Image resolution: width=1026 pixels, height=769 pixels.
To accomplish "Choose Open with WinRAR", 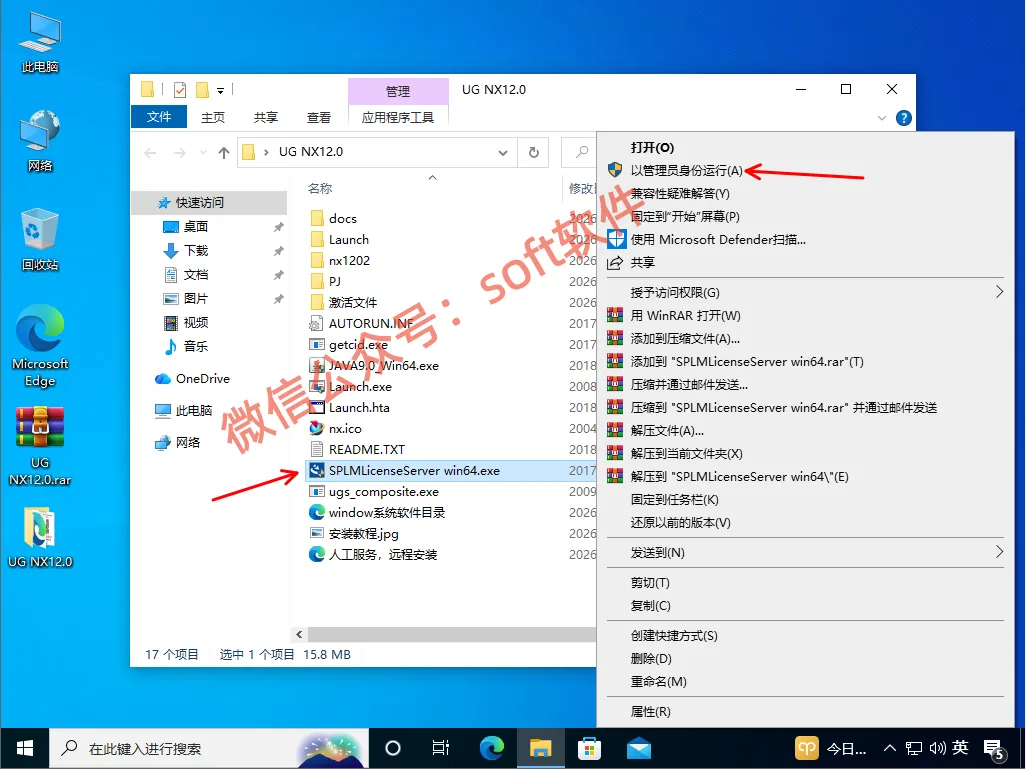I will (x=805, y=315).
